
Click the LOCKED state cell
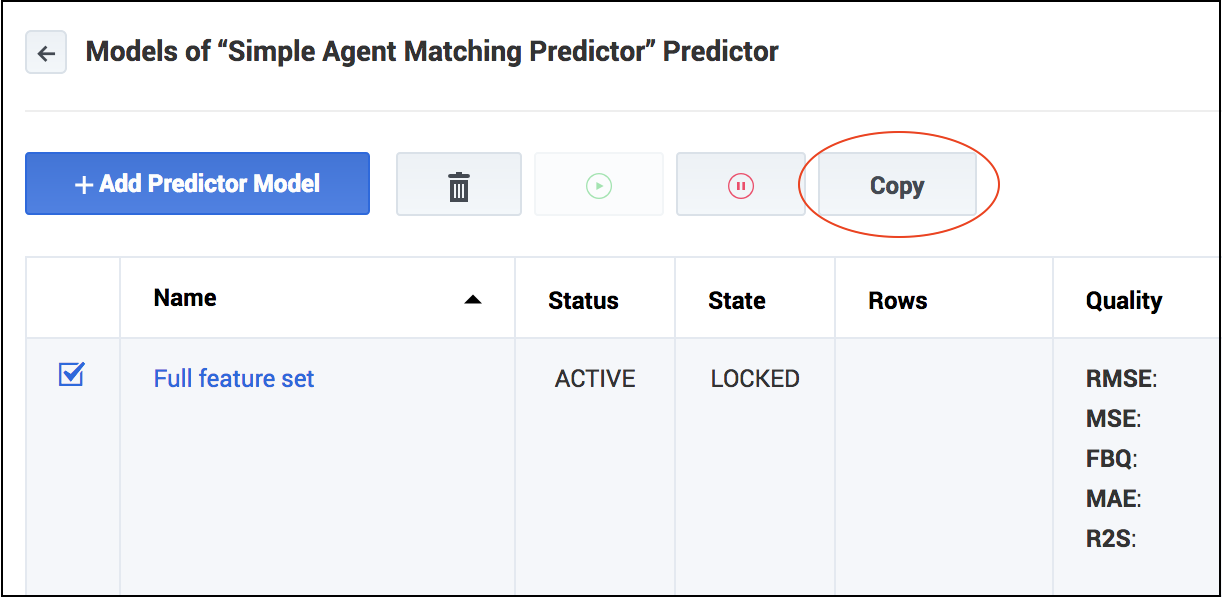tap(755, 379)
